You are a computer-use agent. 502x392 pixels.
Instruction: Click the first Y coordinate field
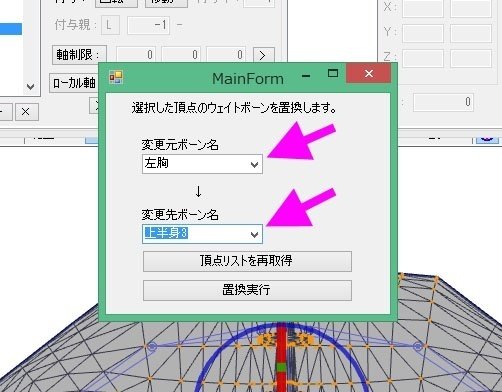423,33
